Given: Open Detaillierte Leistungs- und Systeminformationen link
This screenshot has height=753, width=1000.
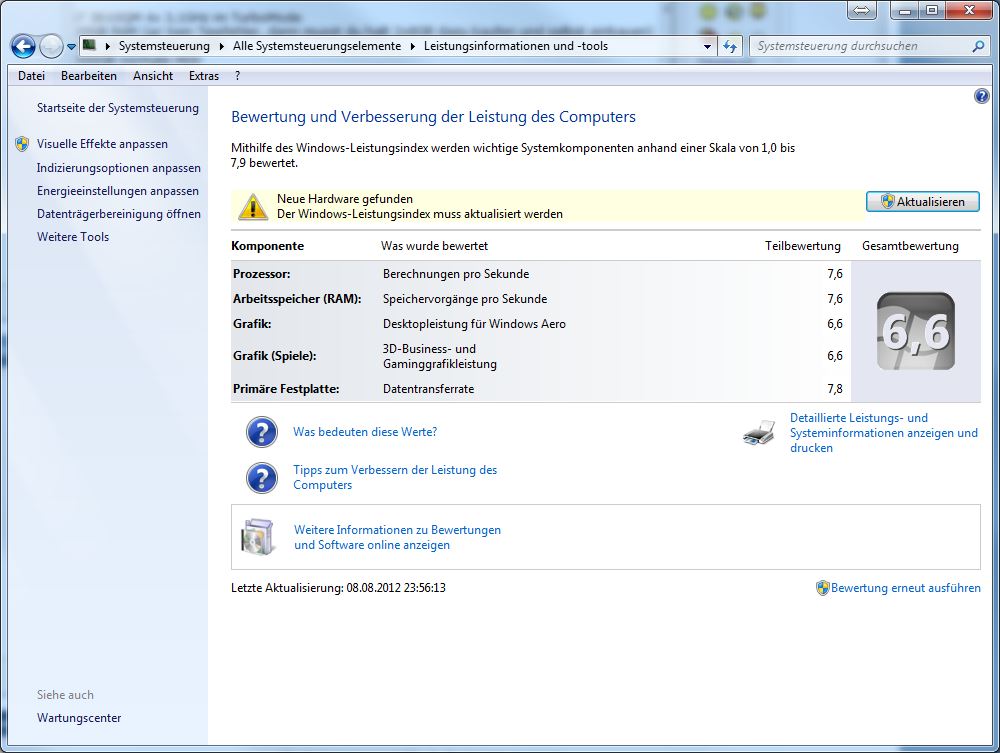Looking at the screenshot, I should [883, 433].
